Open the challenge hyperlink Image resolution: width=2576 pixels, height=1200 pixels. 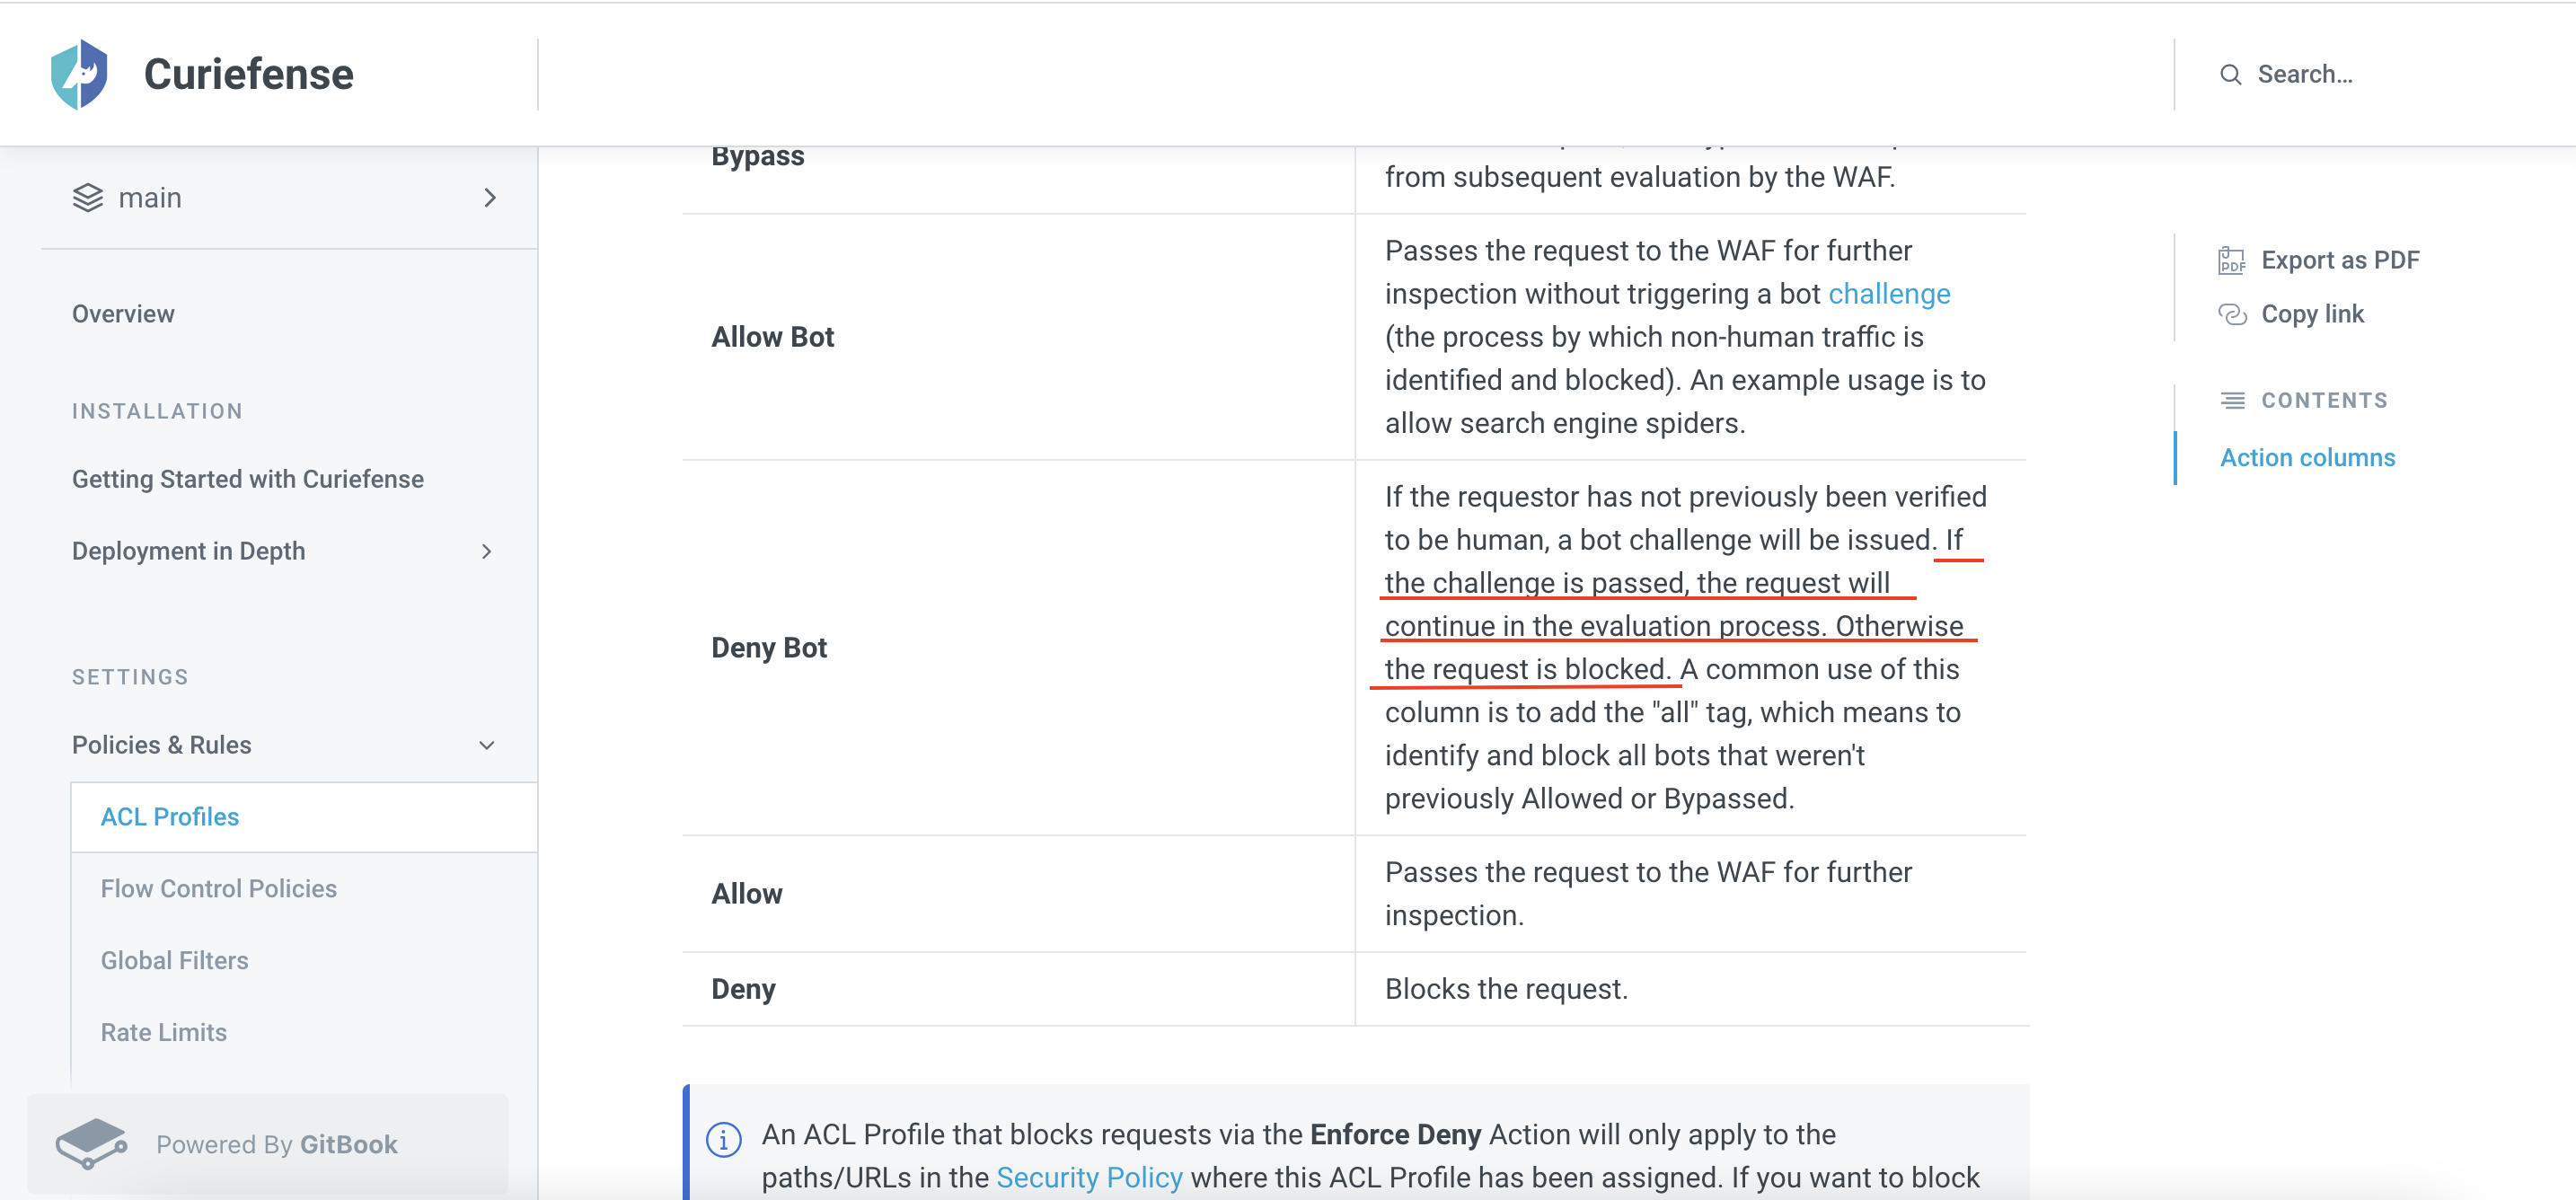coord(1889,293)
